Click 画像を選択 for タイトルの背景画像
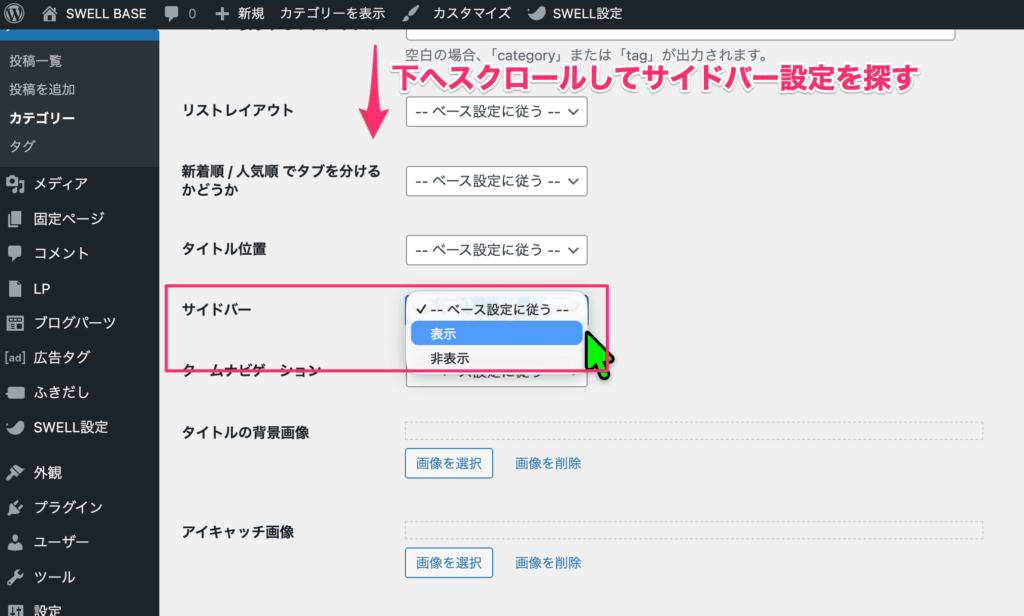The image size is (1024, 616). [448, 463]
